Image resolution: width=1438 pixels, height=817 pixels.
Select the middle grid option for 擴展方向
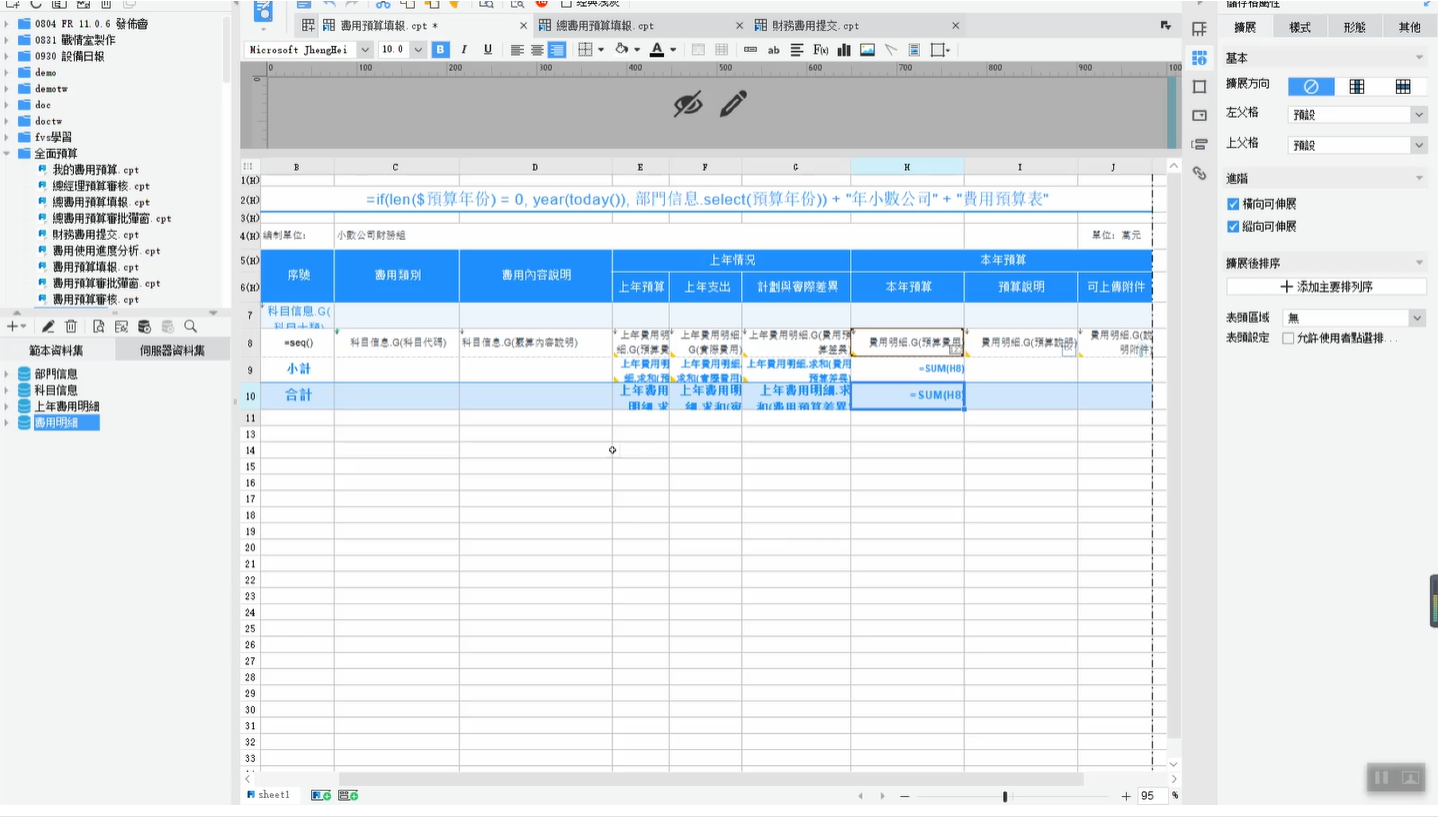[1357, 87]
